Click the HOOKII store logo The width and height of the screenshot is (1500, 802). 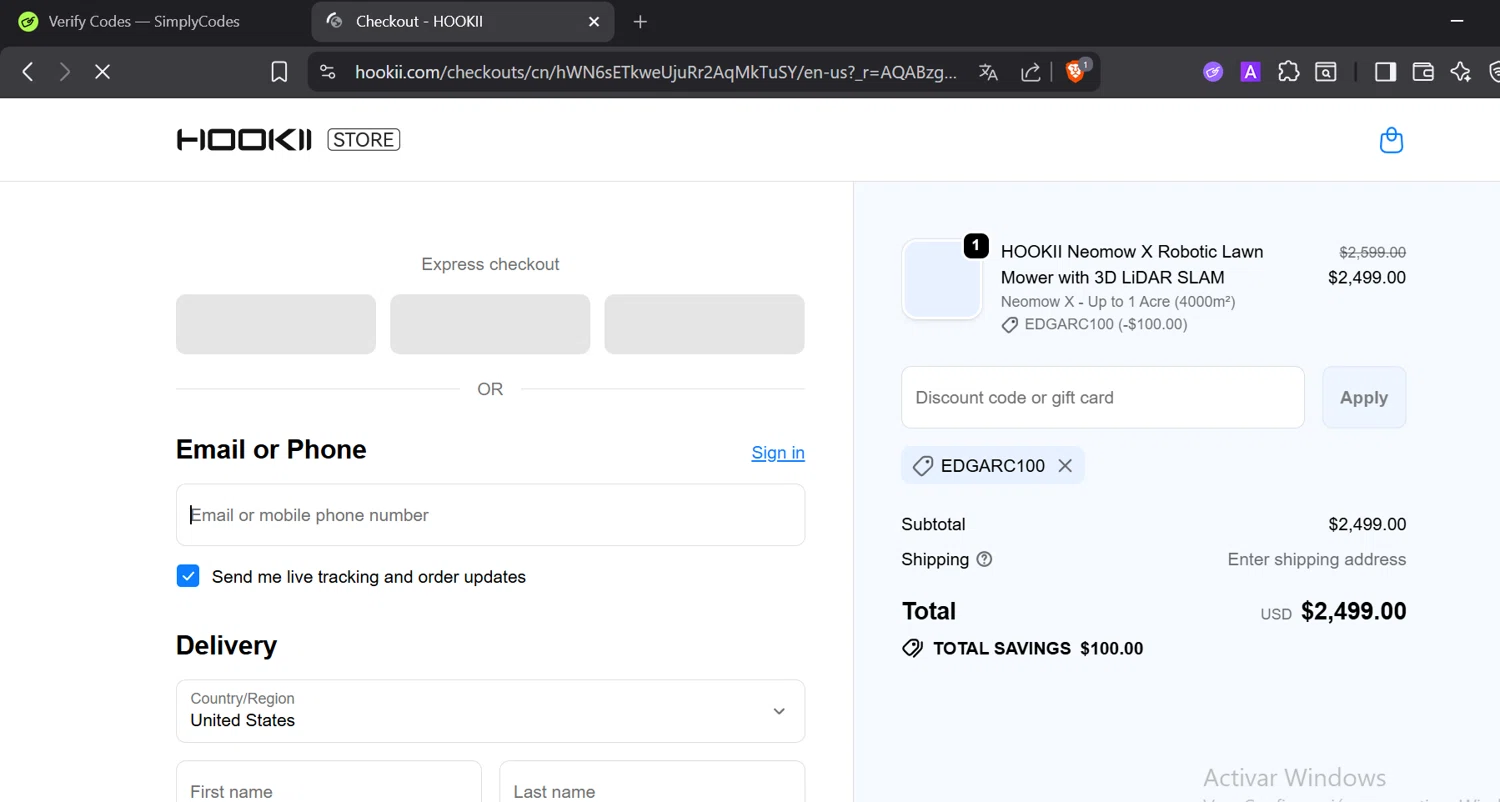[288, 140]
